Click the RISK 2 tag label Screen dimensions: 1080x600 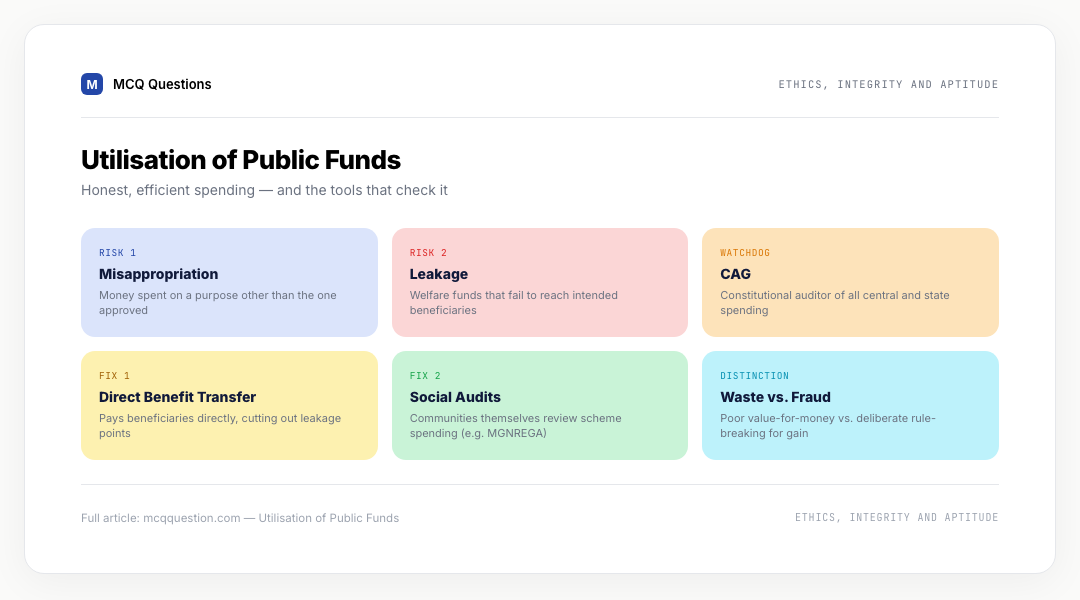pyautogui.click(x=428, y=253)
